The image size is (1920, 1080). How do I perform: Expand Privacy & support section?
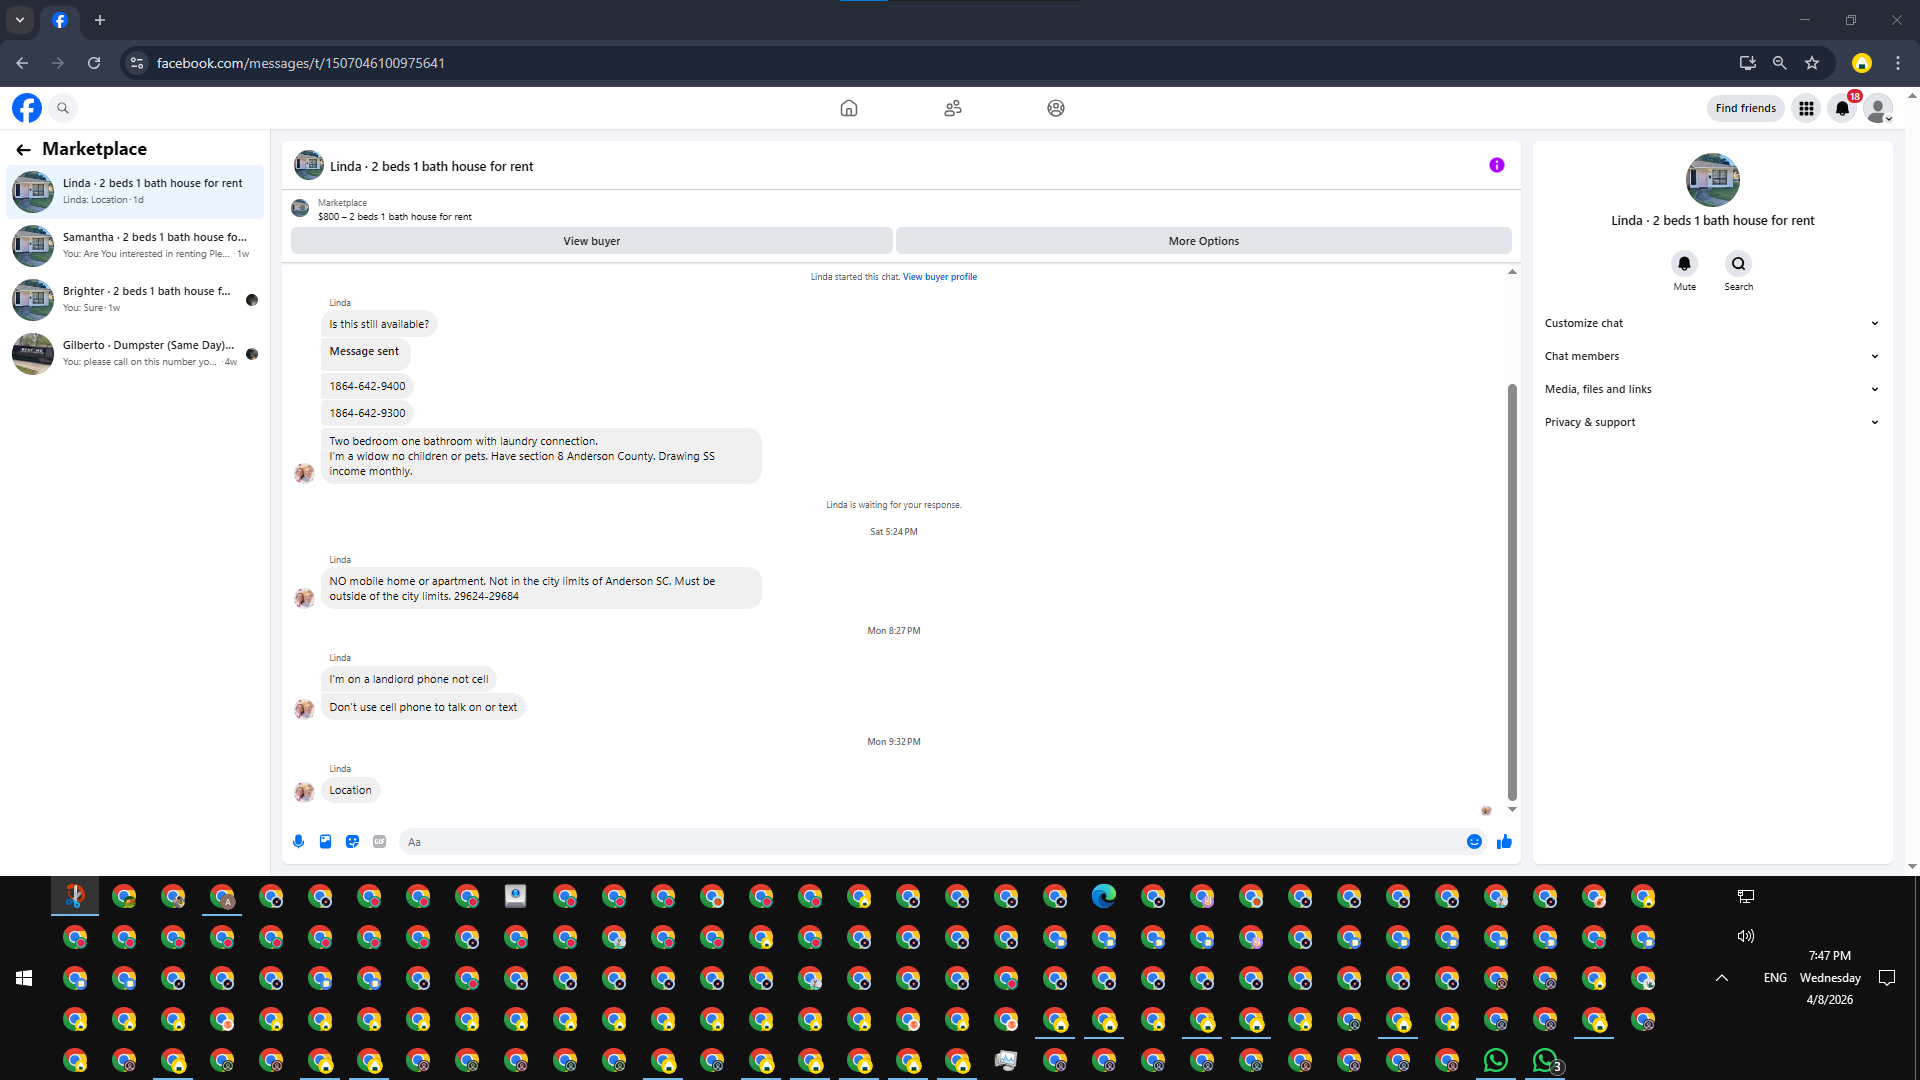pos(1711,422)
